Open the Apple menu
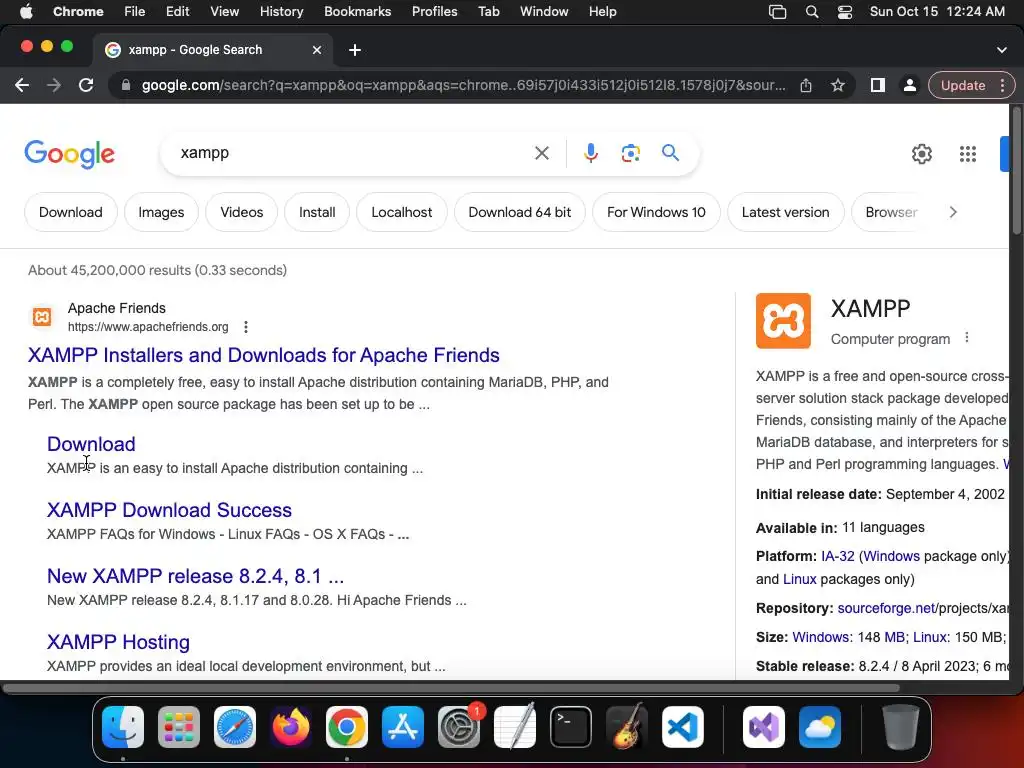1024x768 pixels. [26, 12]
